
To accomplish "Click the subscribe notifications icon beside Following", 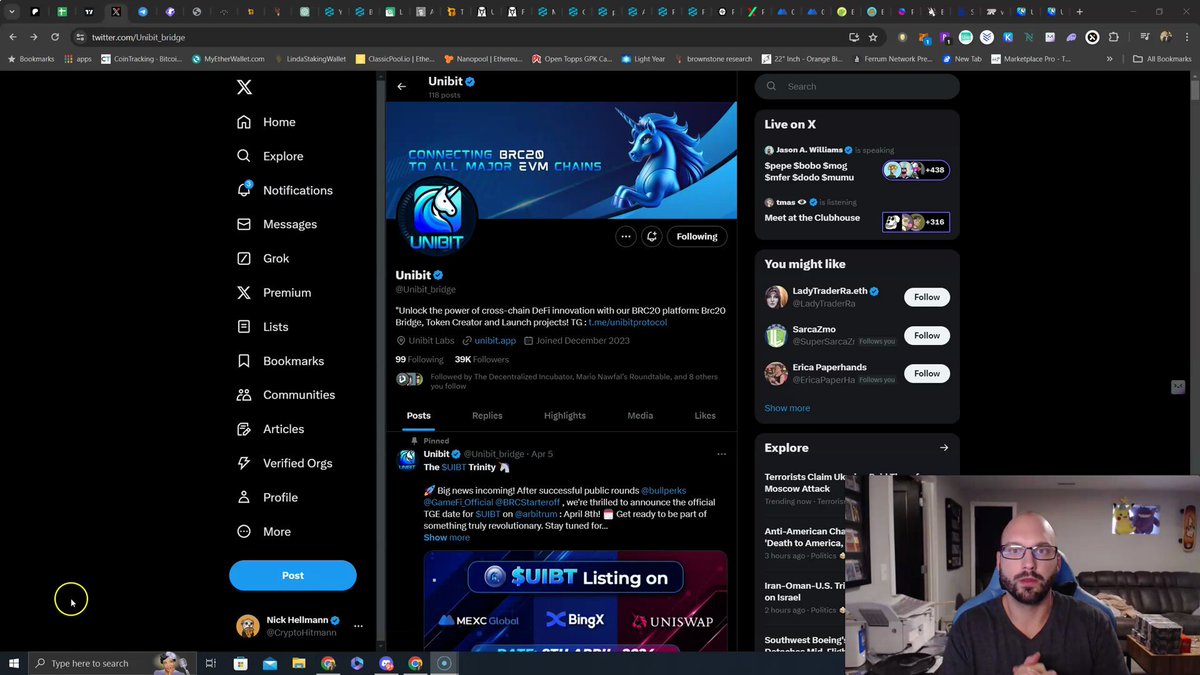I will (x=652, y=236).
